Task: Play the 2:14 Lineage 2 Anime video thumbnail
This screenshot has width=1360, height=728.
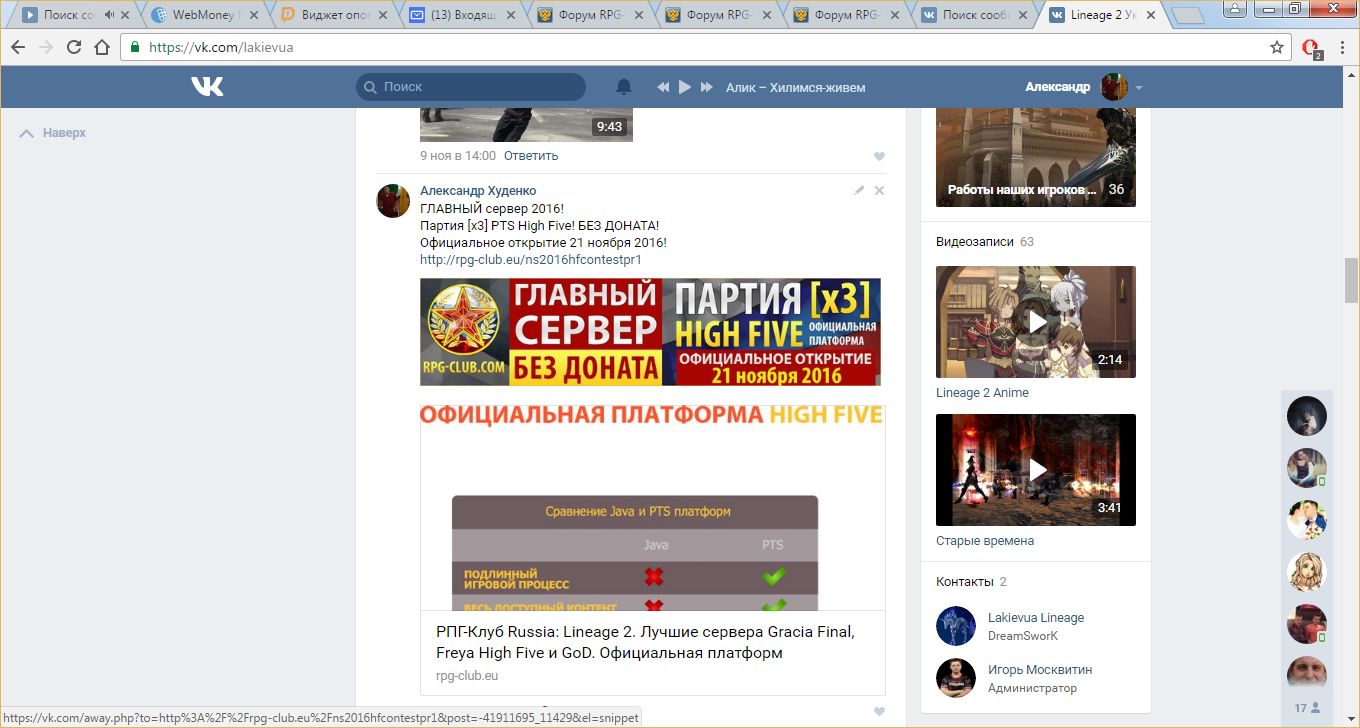Action: (x=1036, y=322)
